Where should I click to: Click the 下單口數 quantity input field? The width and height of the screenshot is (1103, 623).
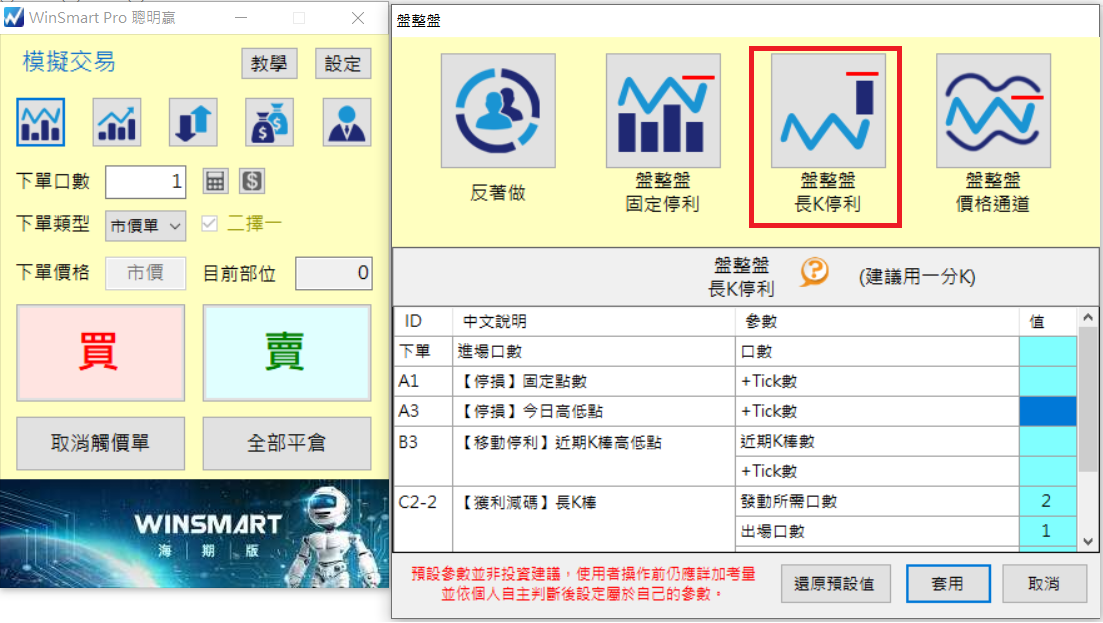146,182
